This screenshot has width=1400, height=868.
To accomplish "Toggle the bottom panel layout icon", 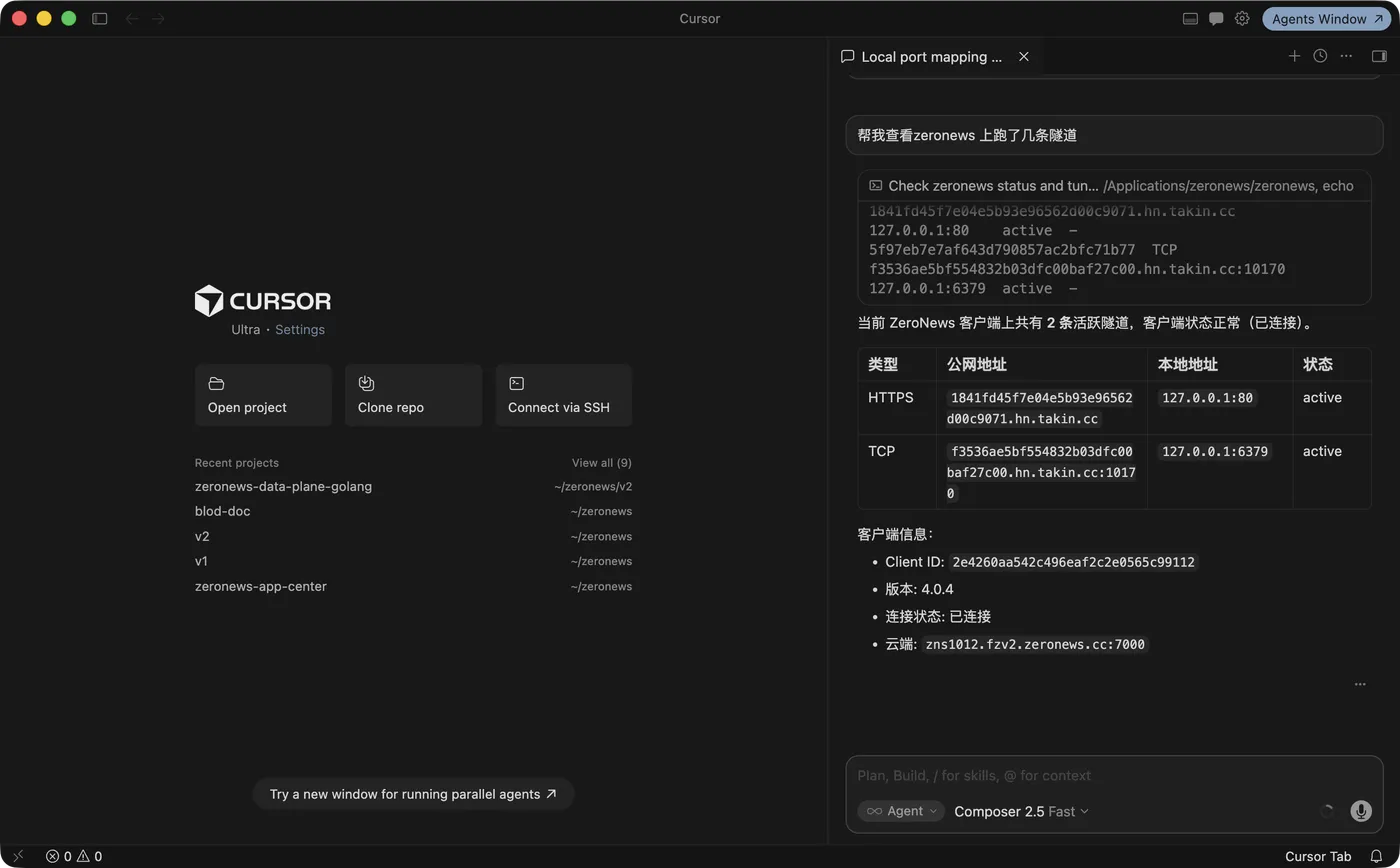I will point(1190,18).
